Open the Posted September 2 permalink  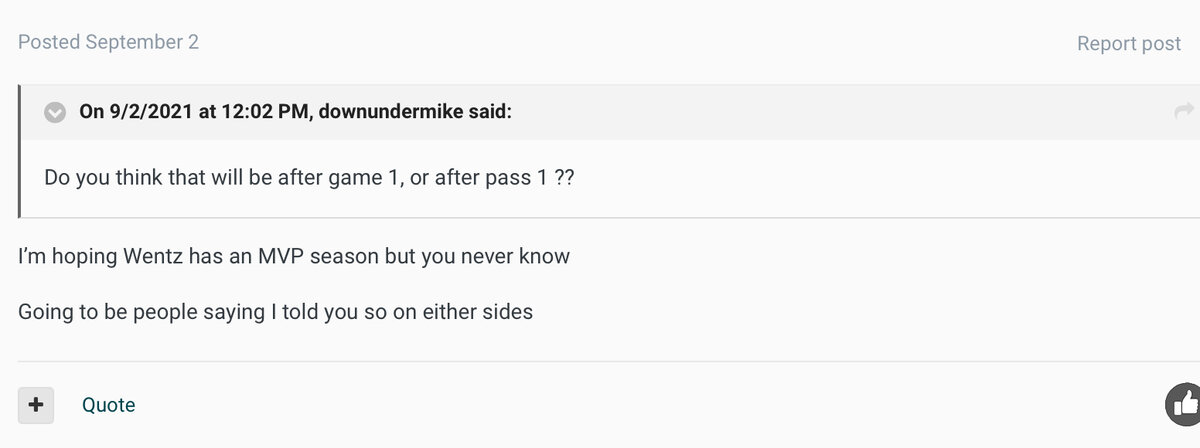coord(109,42)
